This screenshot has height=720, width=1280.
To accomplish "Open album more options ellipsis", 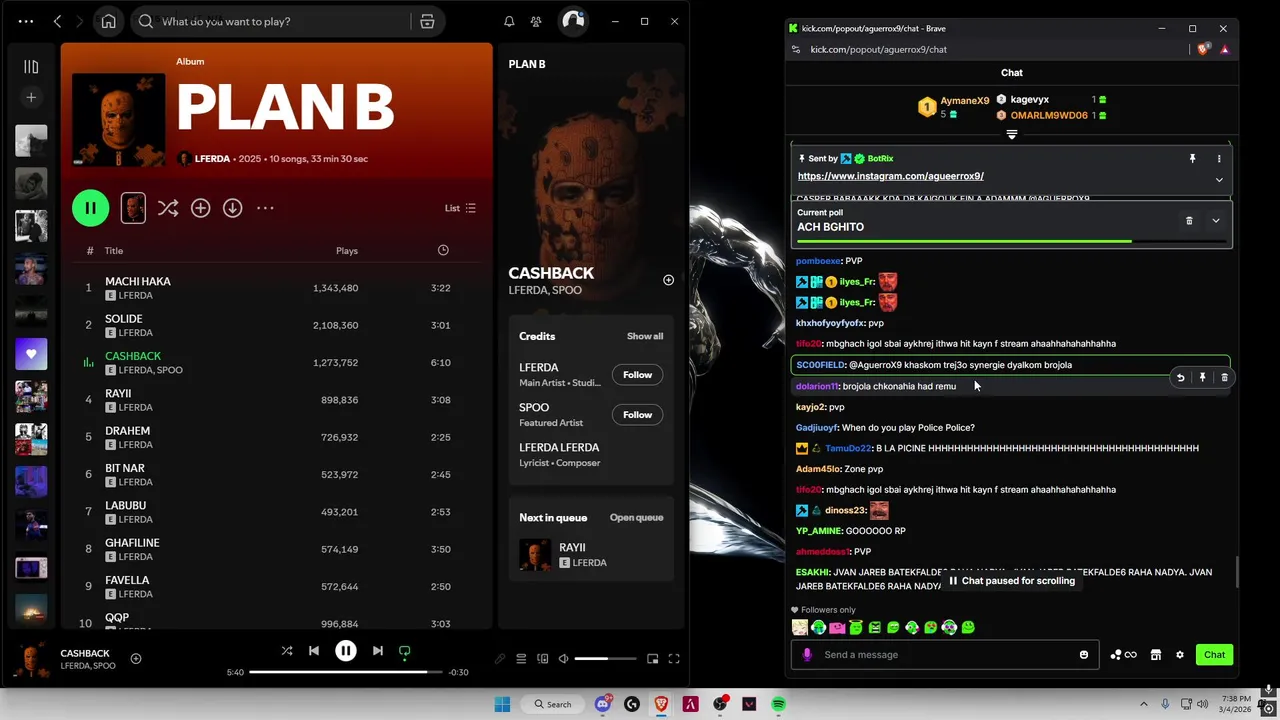I will click(x=265, y=208).
